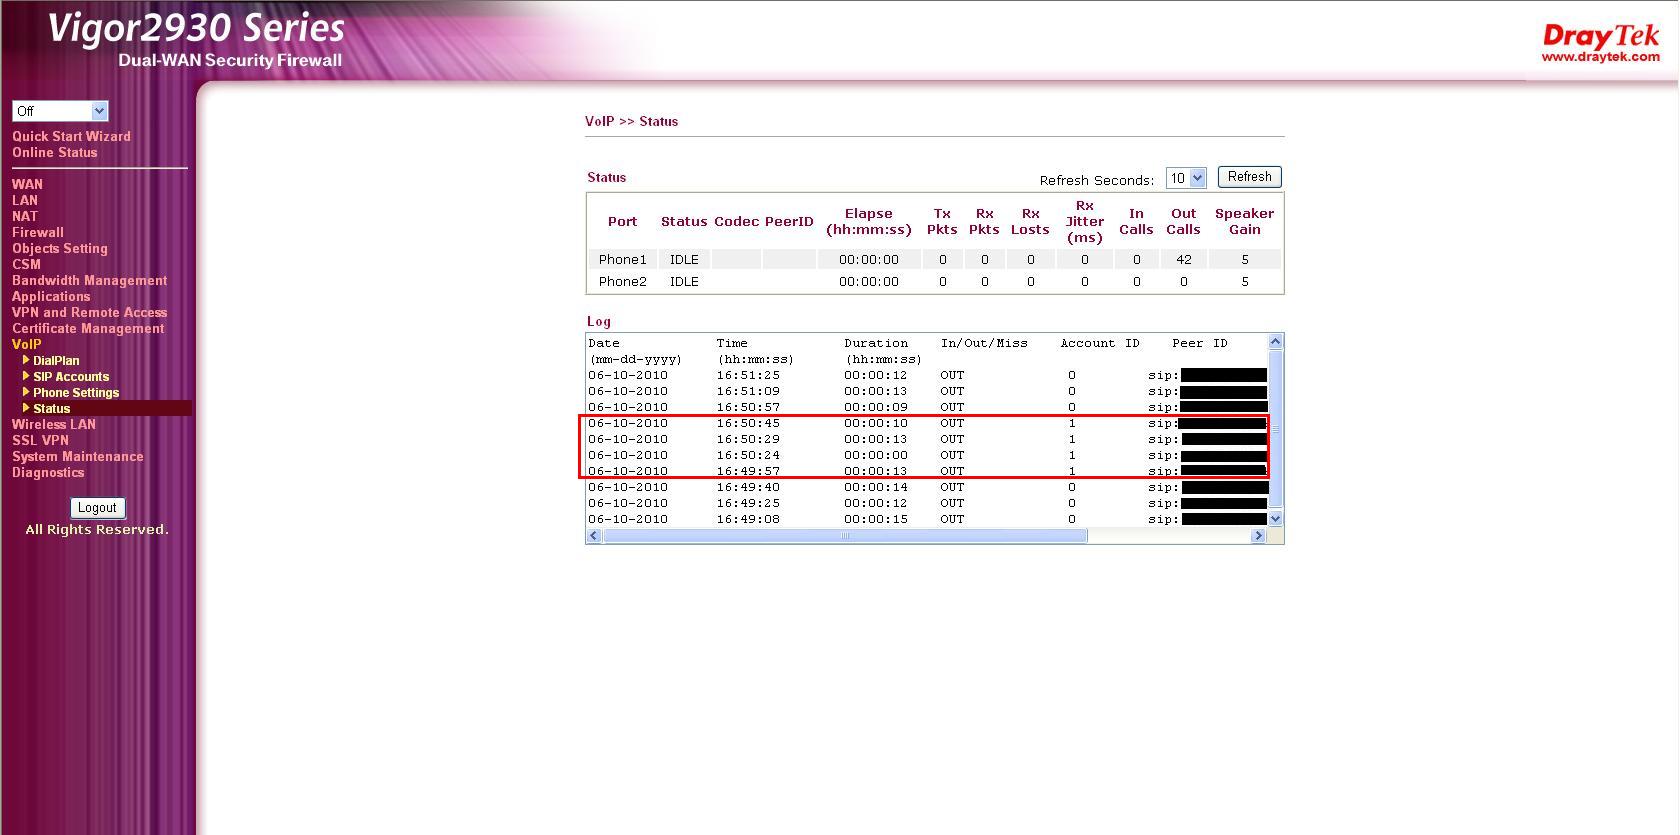Open the LAN menu
The width and height of the screenshot is (1680, 835).
point(25,200)
